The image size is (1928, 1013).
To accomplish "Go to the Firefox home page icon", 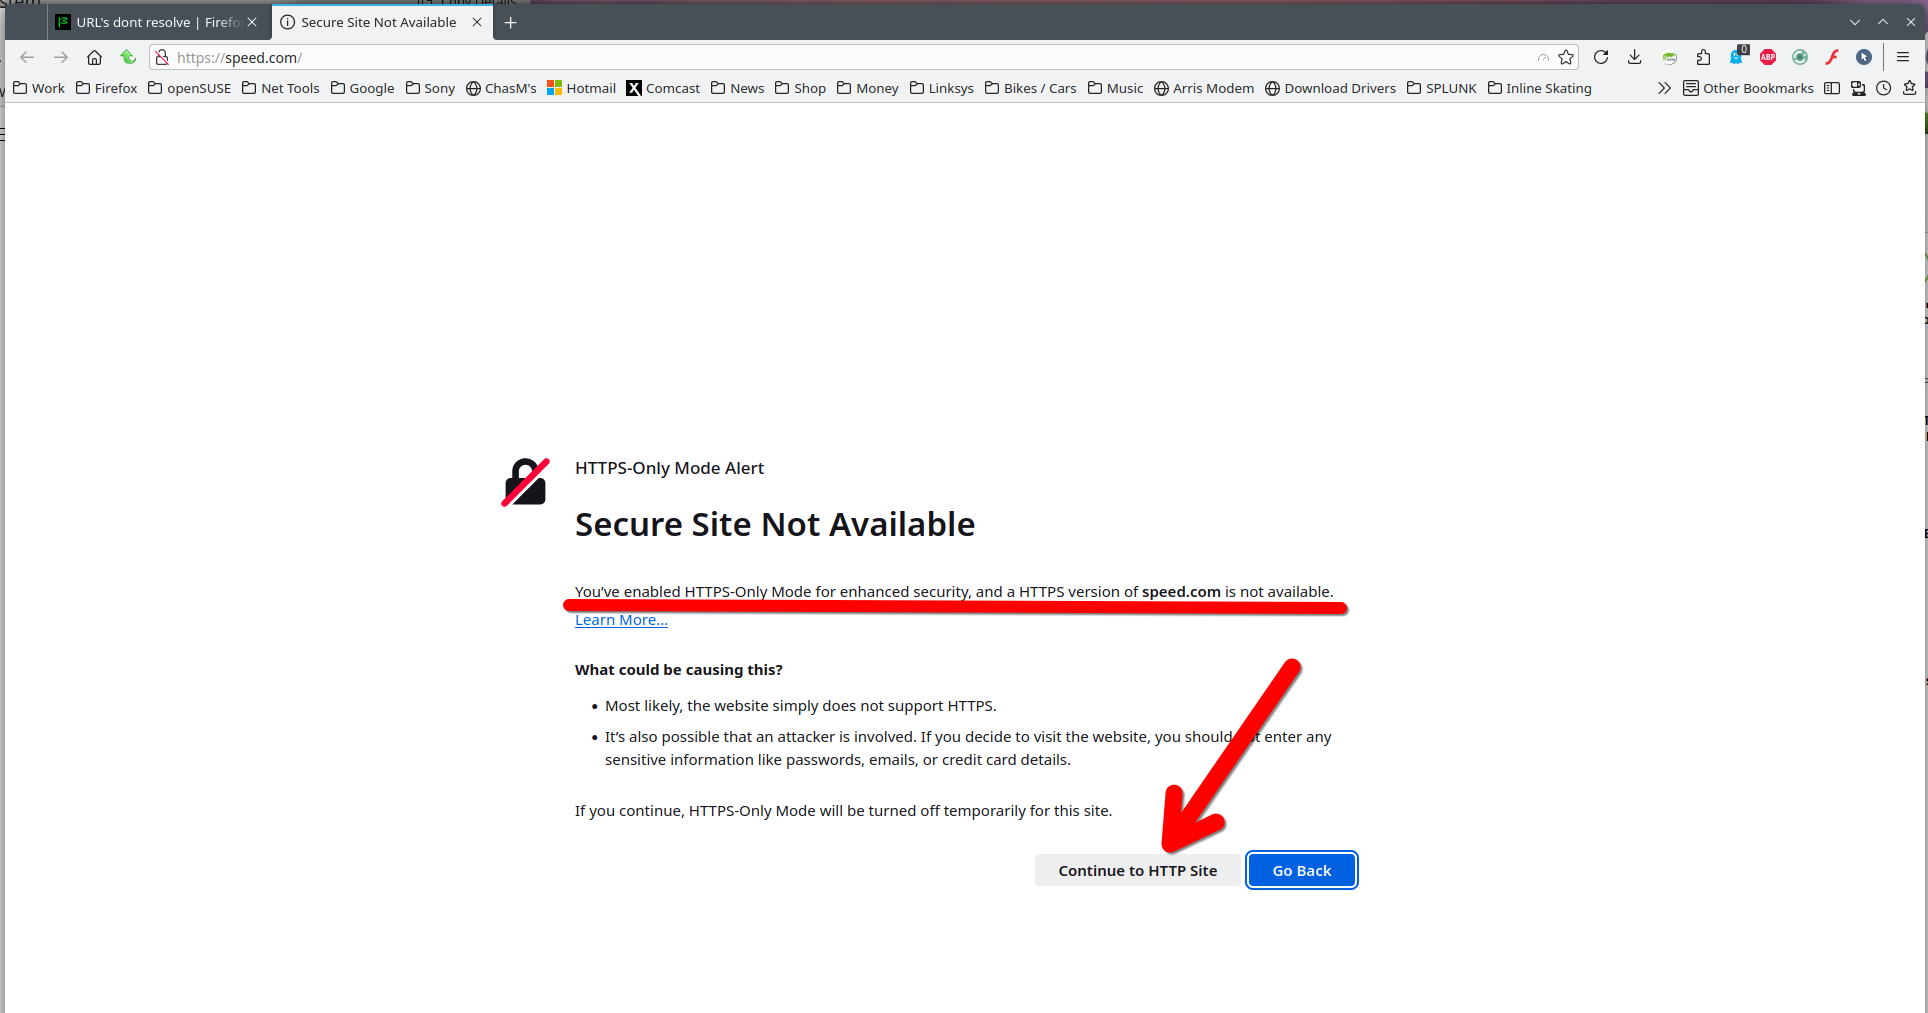I will click(94, 57).
